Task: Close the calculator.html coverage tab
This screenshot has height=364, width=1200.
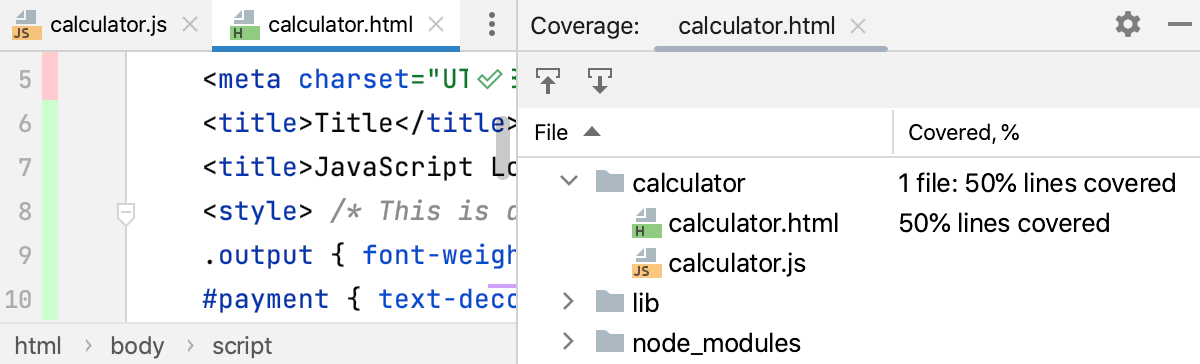Action: pos(858,26)
